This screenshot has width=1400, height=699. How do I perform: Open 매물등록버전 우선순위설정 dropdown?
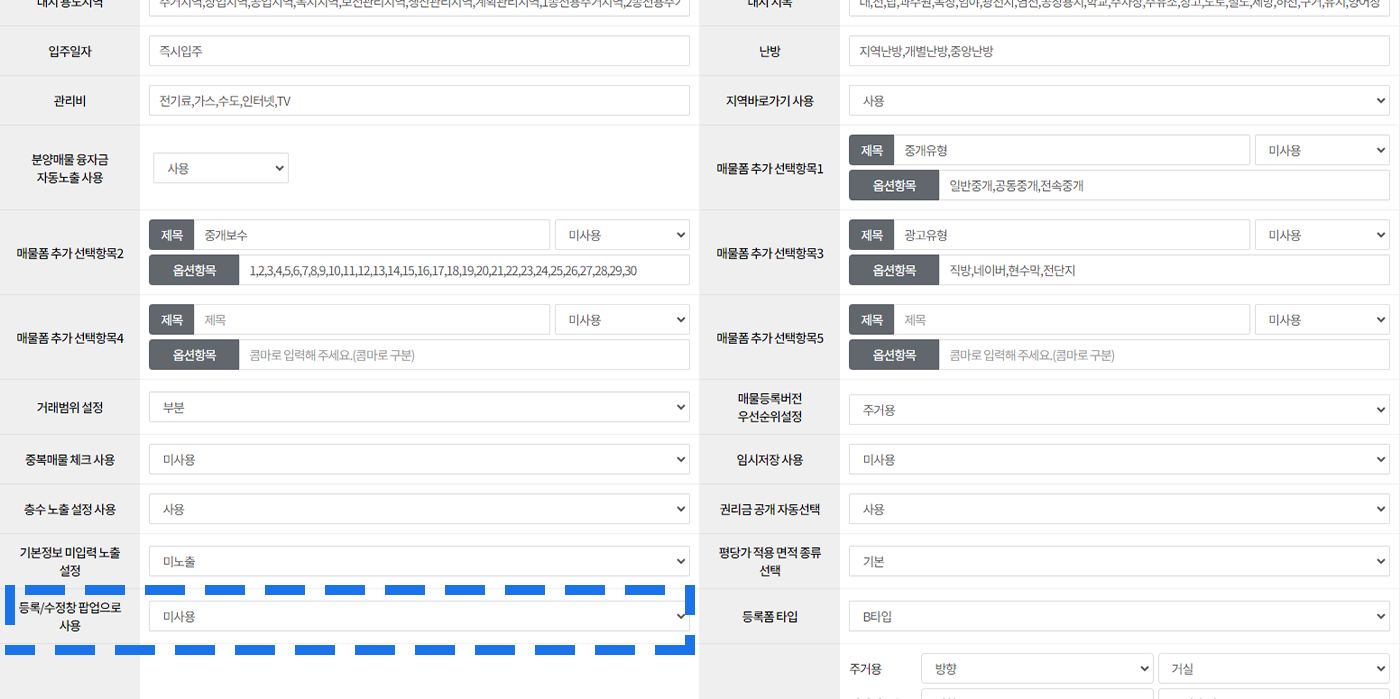1119,410
